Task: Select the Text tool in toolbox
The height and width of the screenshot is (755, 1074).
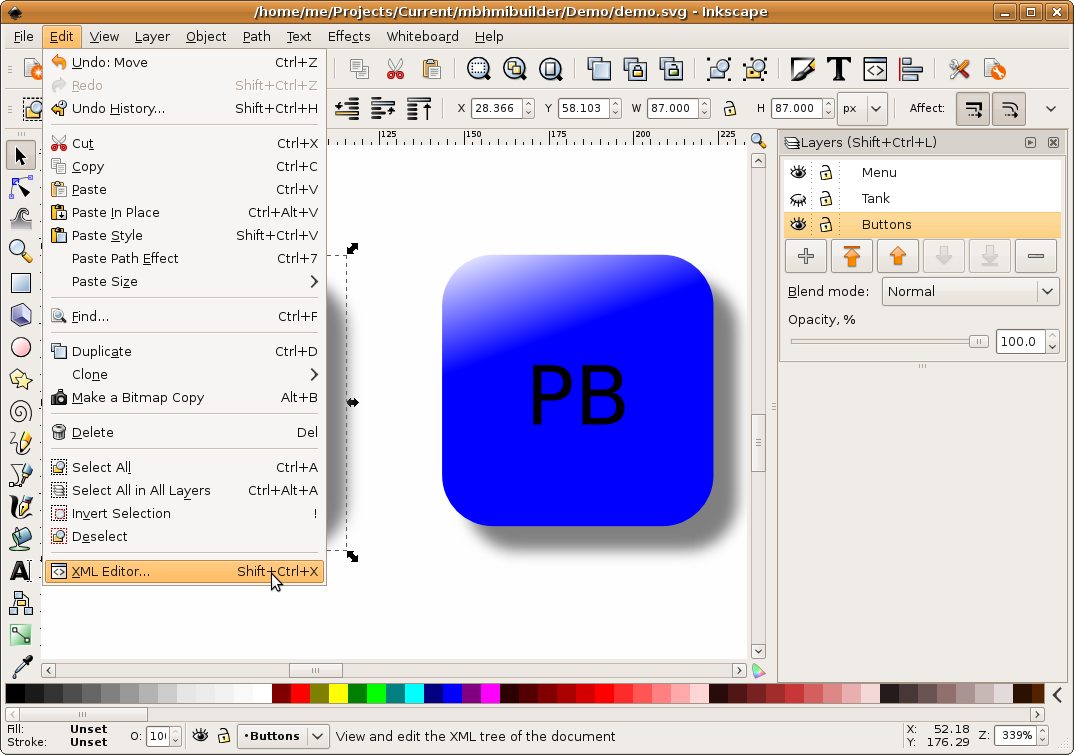Action: (21, 571)
